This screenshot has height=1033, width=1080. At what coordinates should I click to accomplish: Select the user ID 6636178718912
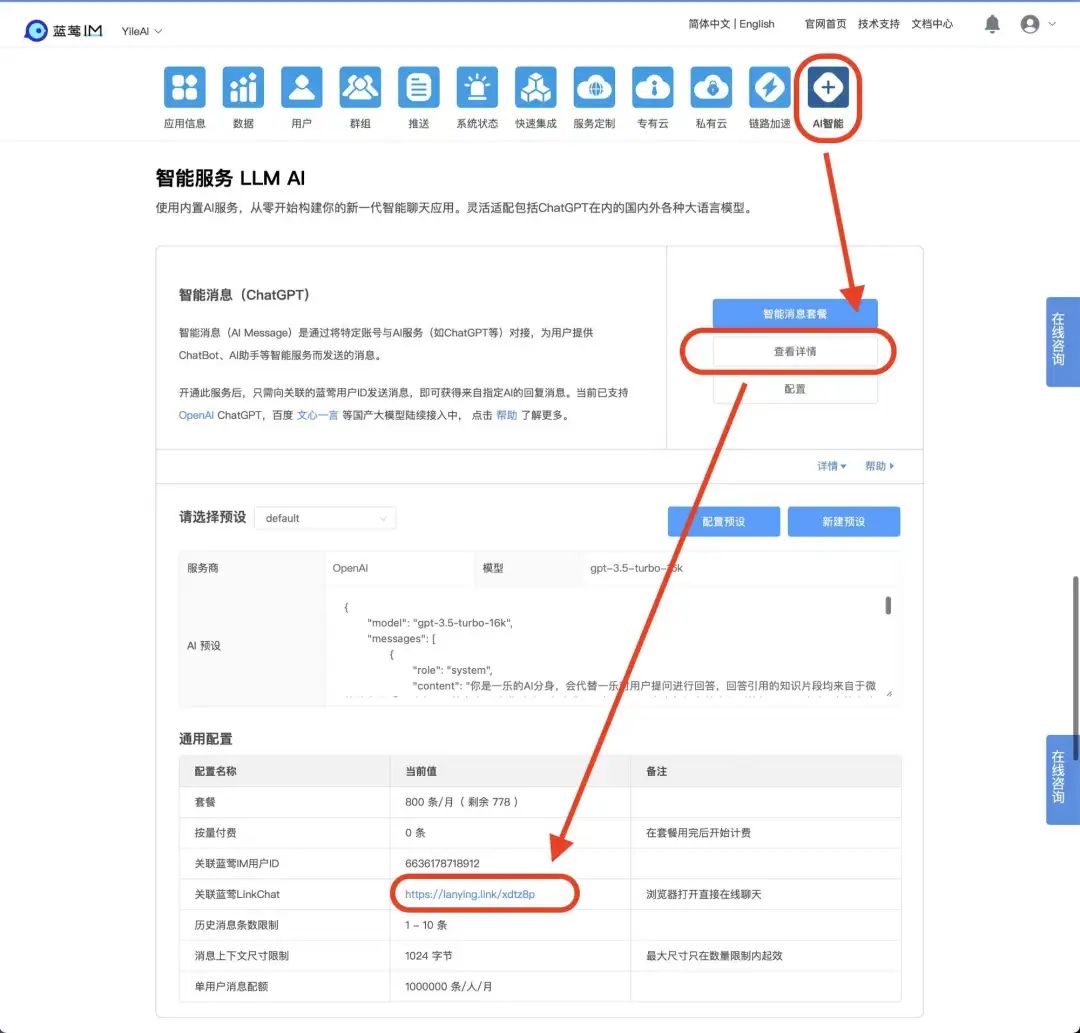pos(442,863)
